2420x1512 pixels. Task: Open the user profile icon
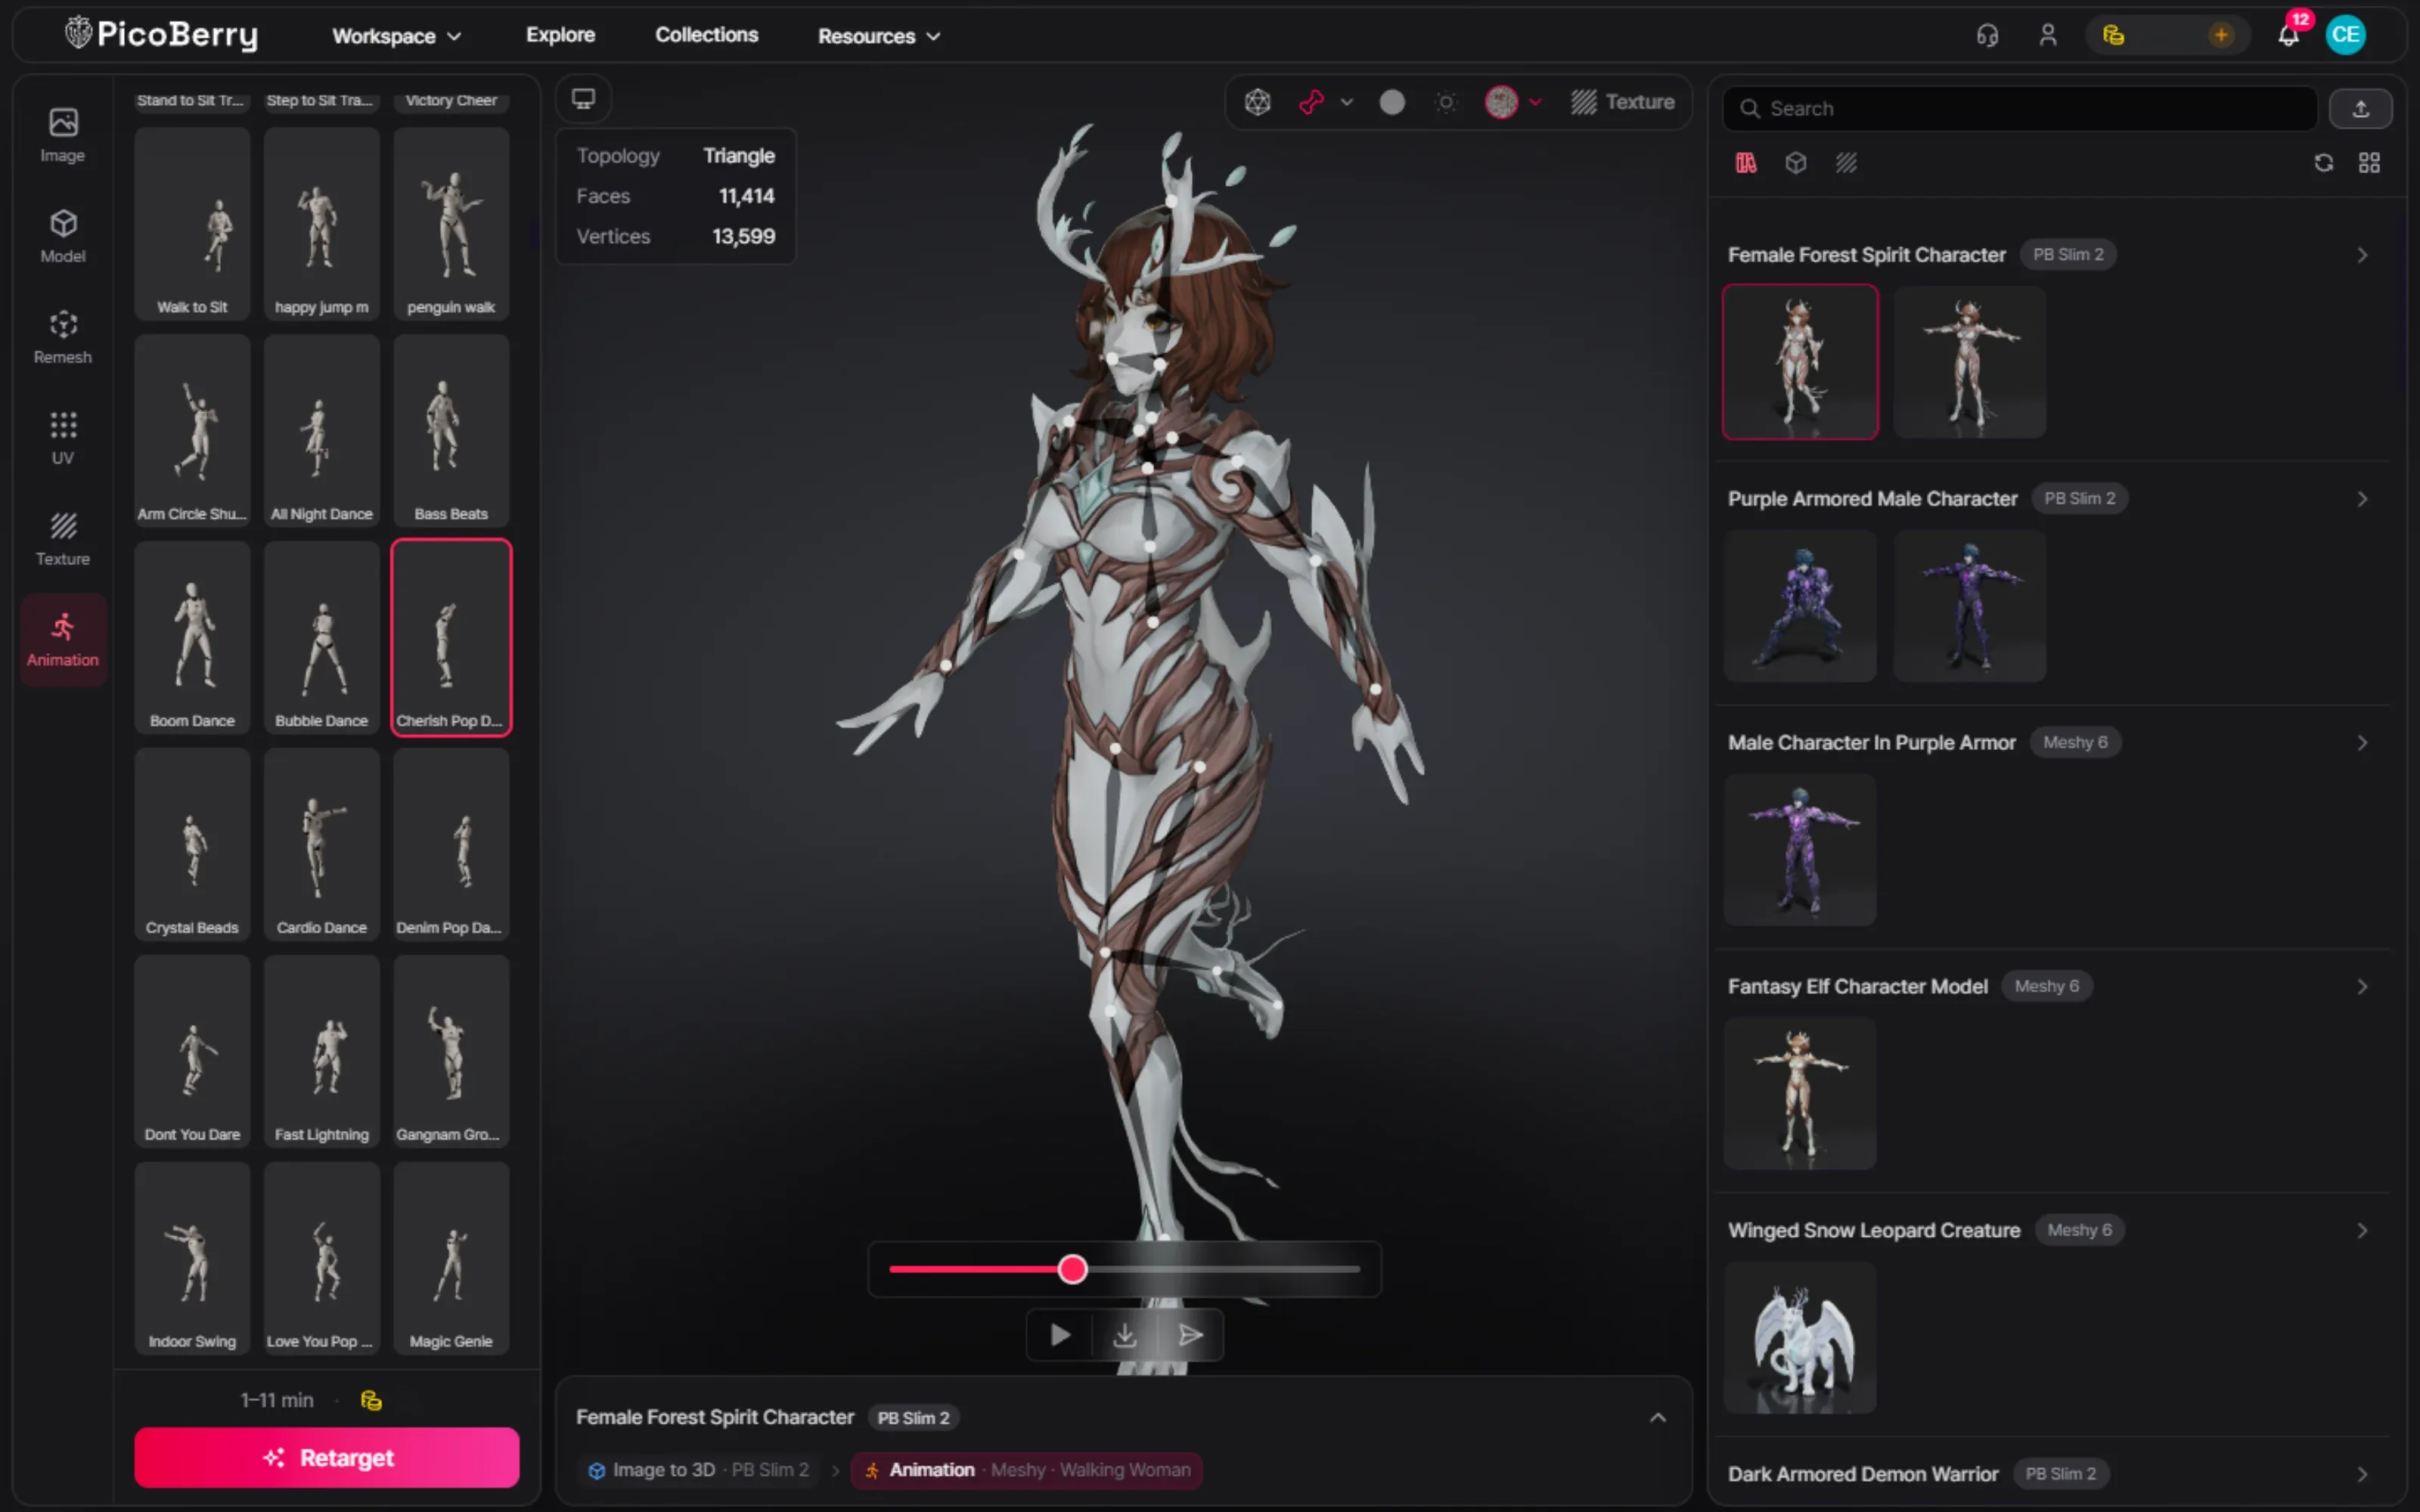coord(2048,35)
